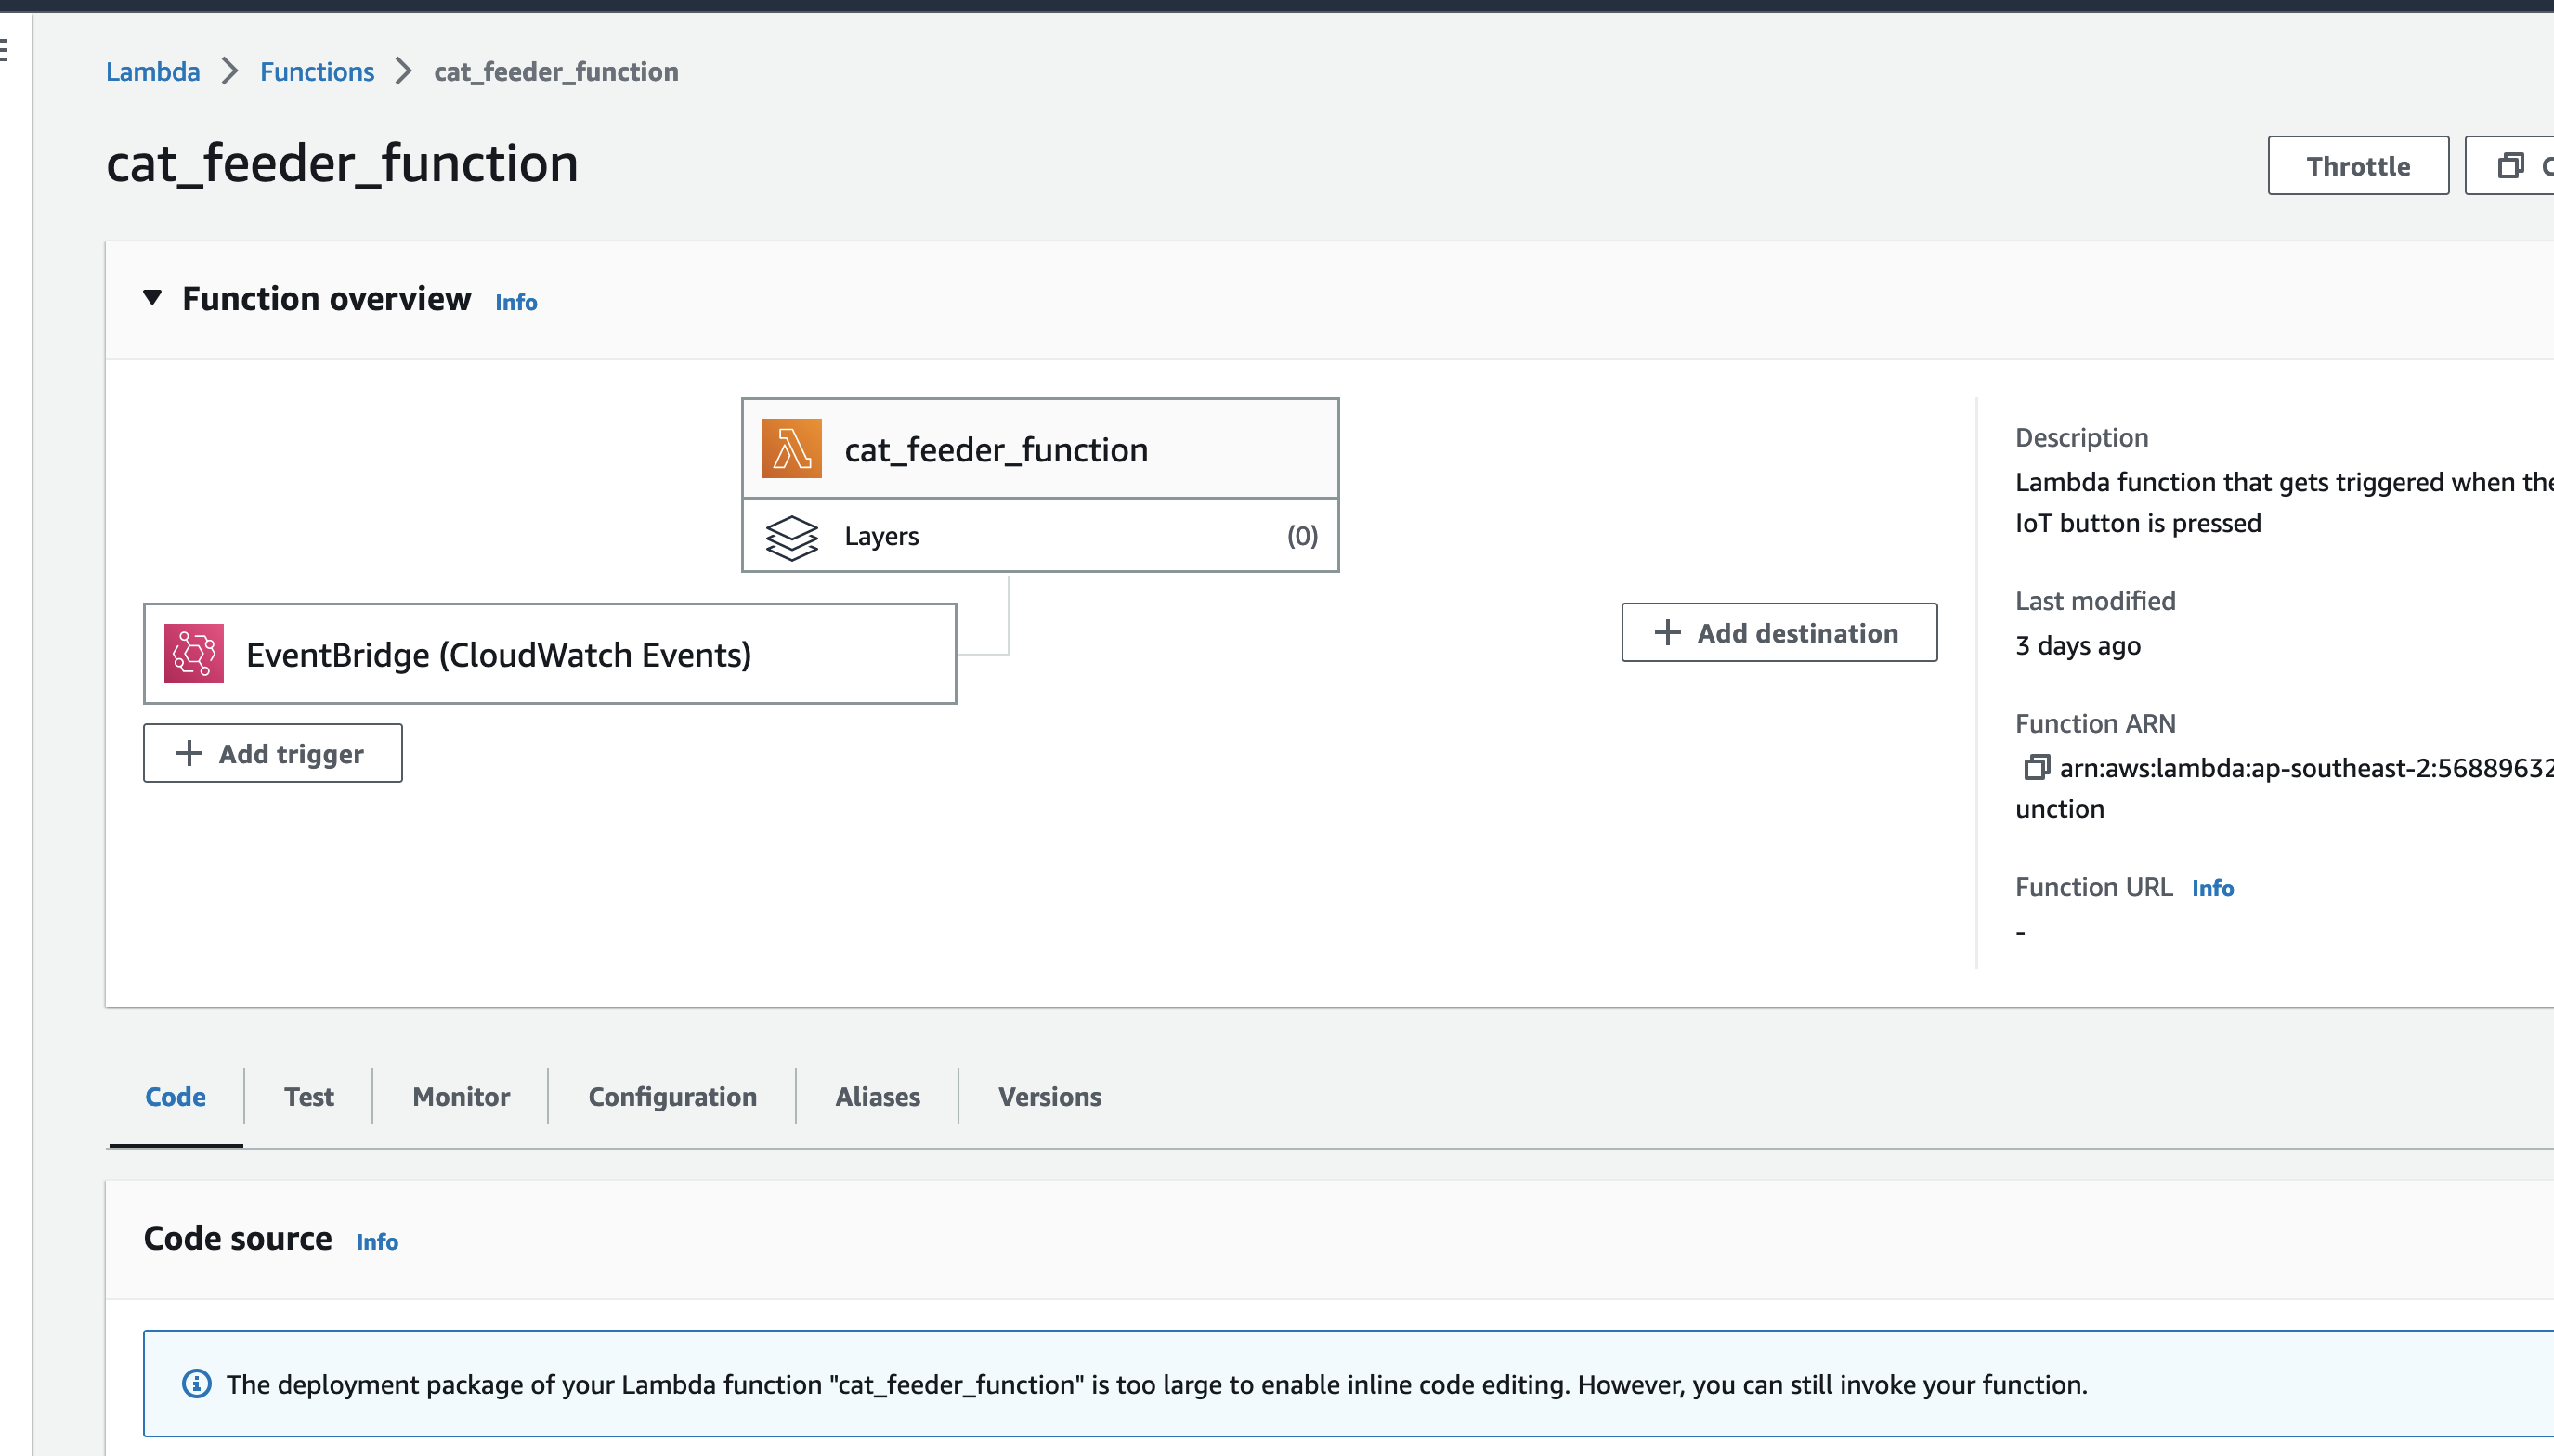Click the 'Last modified' label
This screenshot has height=1456, width=2554.
click(2096, 601)
